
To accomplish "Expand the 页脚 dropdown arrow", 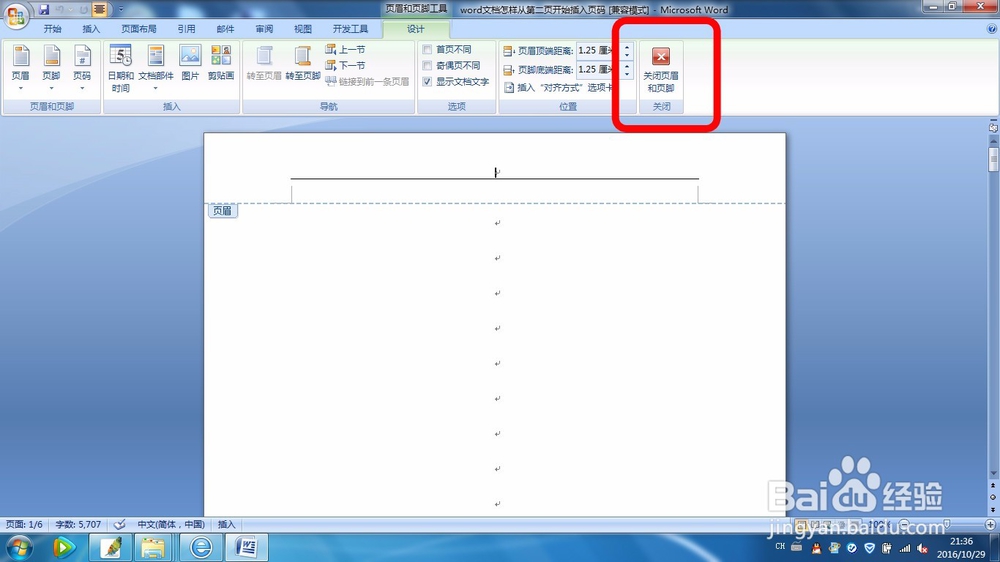I will (51, 88).
